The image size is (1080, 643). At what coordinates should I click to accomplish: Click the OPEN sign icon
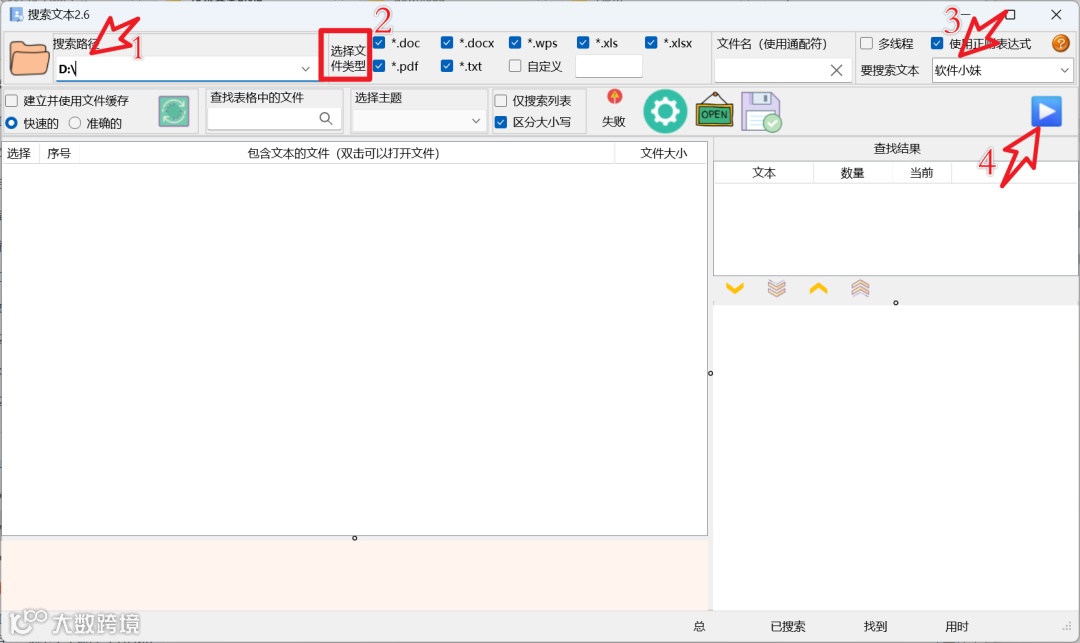pyautogui.click(x=714, y=111)
